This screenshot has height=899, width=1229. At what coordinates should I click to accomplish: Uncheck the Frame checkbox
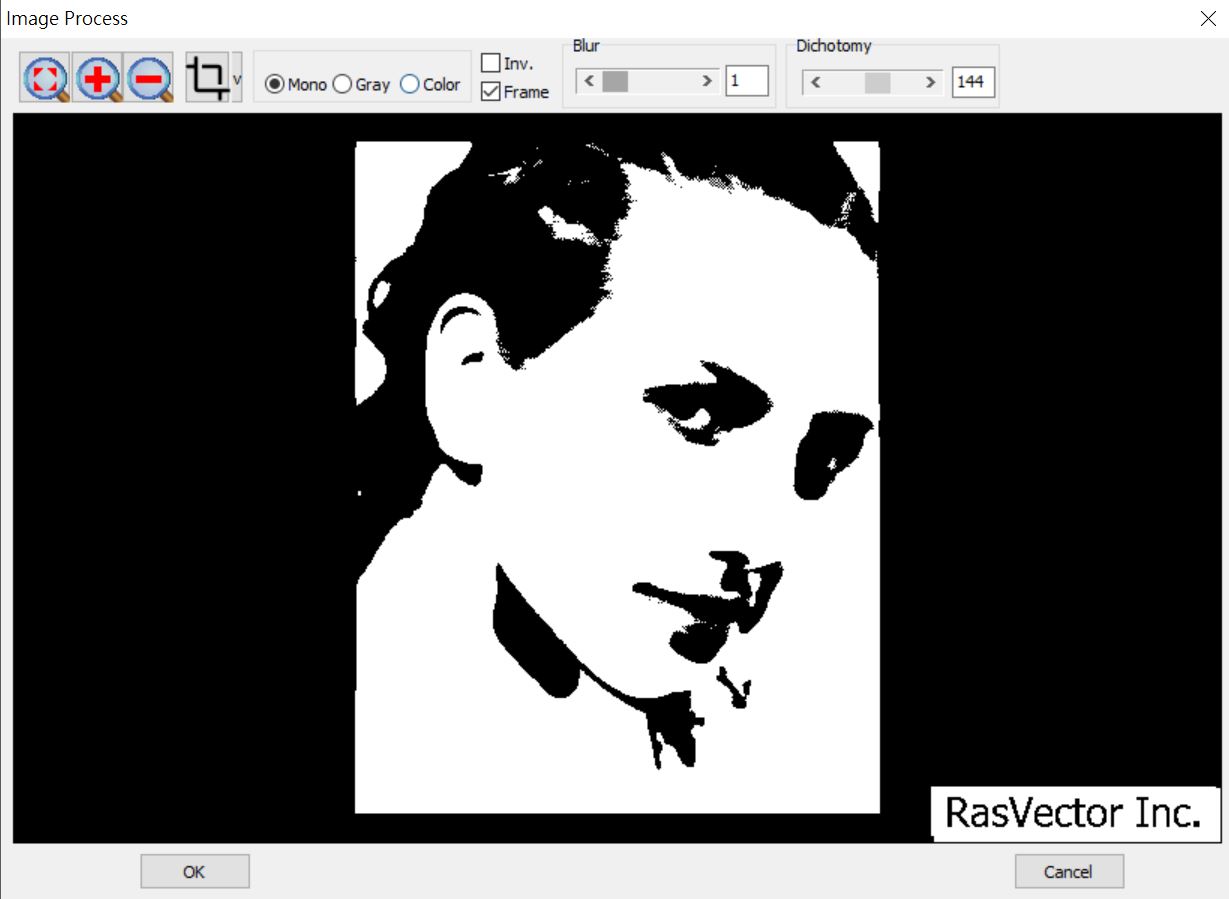490,91
